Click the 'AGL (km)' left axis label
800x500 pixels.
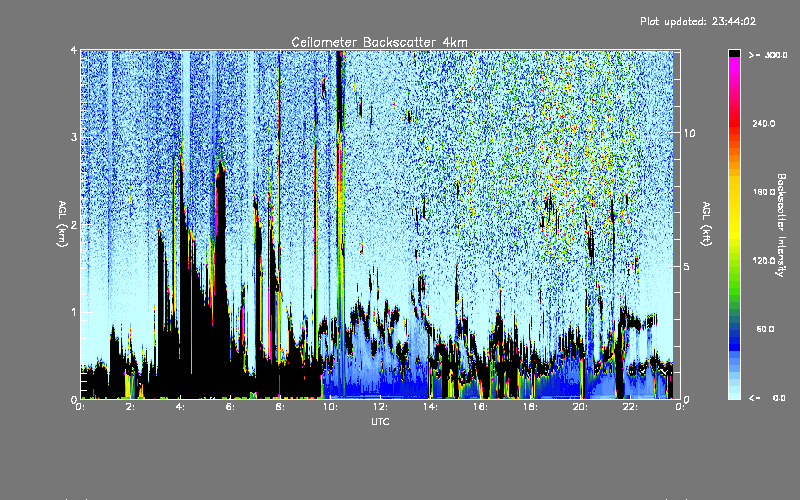[x=62, y=224]
